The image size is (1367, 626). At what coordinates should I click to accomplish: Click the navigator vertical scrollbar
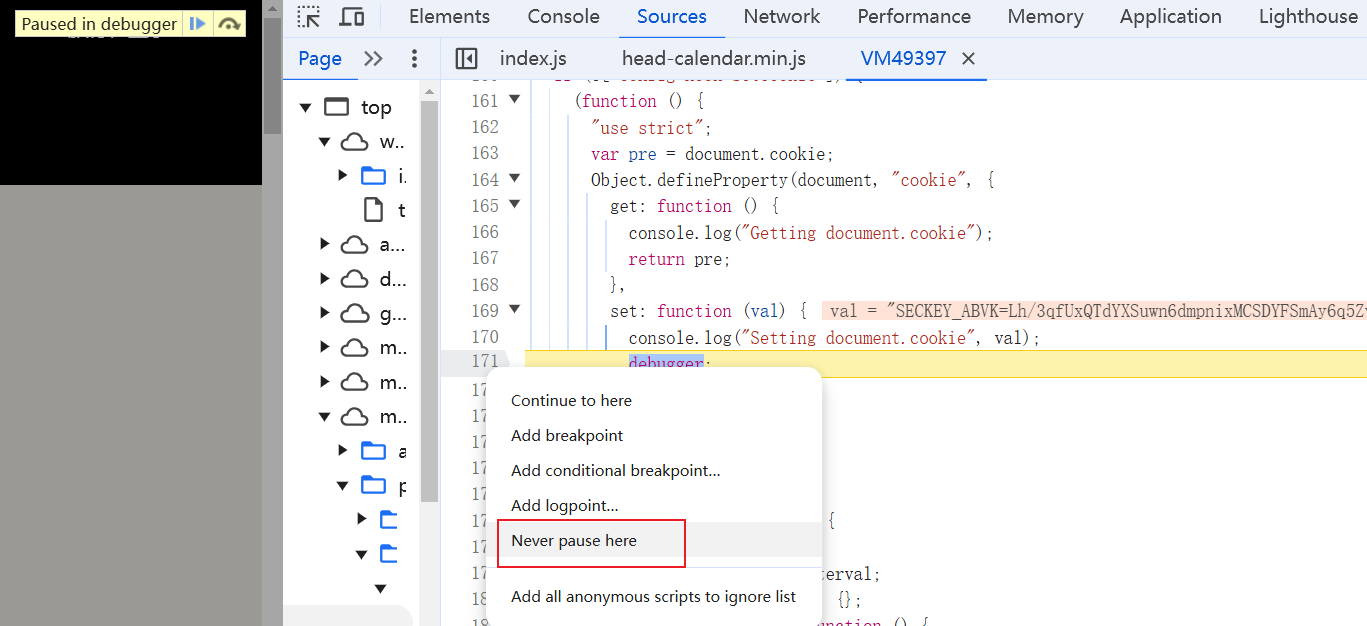[429, 300]
